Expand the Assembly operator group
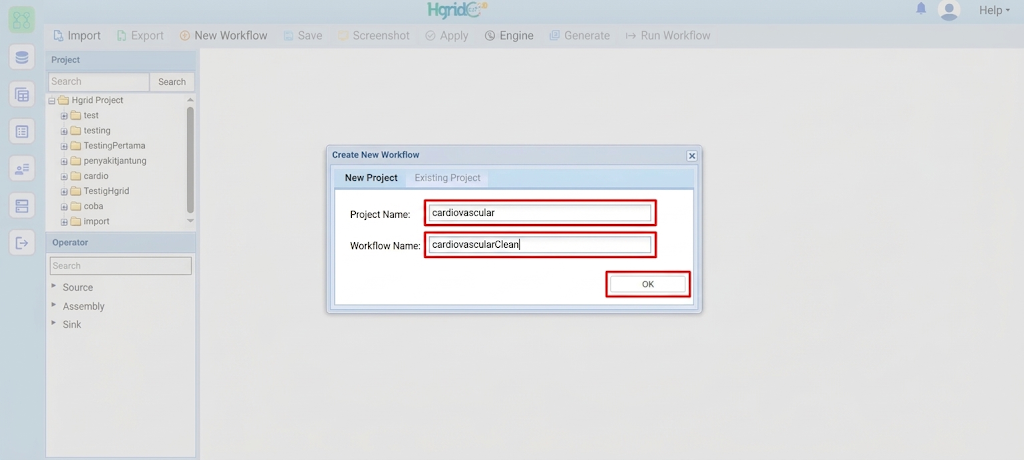The width and height of the screenshot is (1024, 460). point(54,305)
